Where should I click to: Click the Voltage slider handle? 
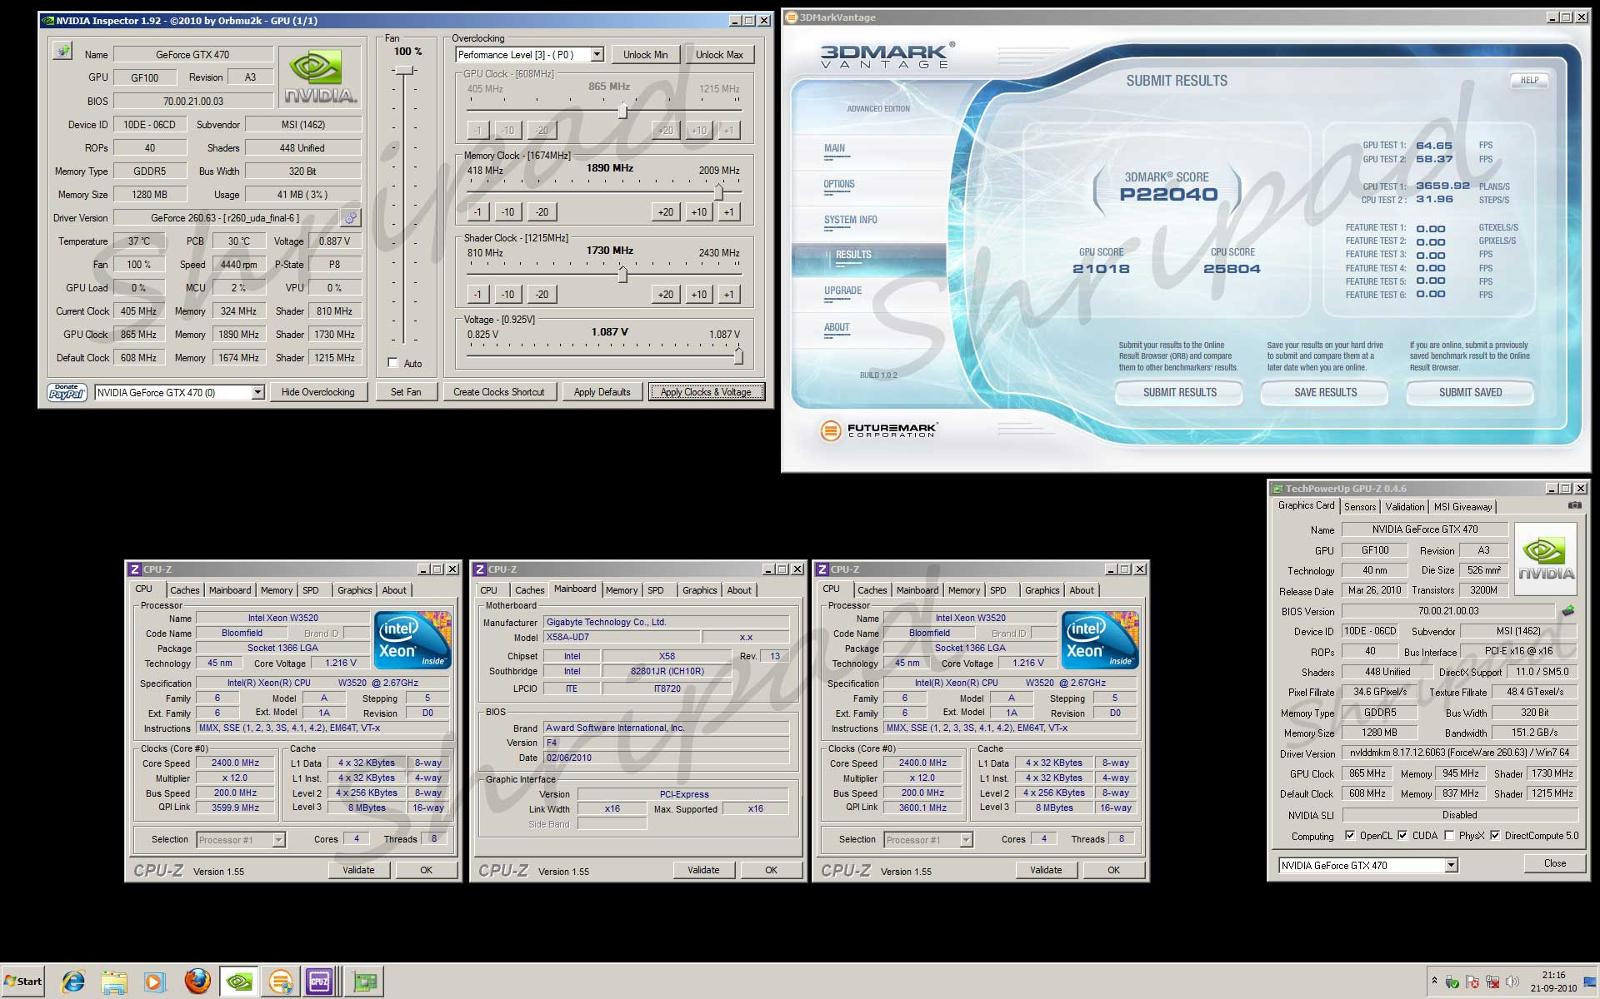pyautogui.click(x=738, y=356)
